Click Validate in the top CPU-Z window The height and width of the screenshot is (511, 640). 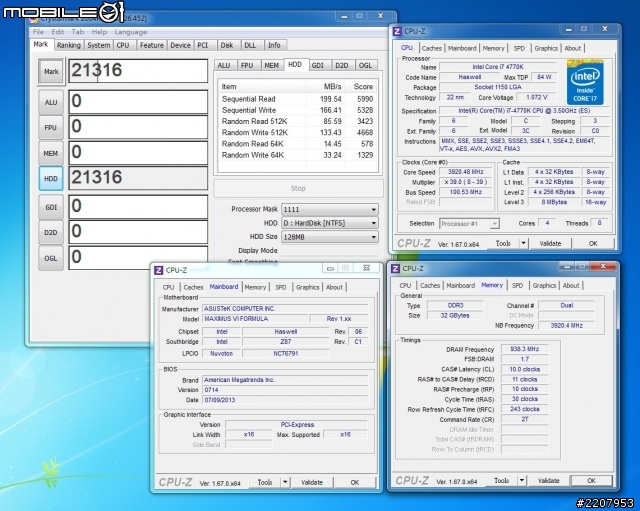point(550,243)
